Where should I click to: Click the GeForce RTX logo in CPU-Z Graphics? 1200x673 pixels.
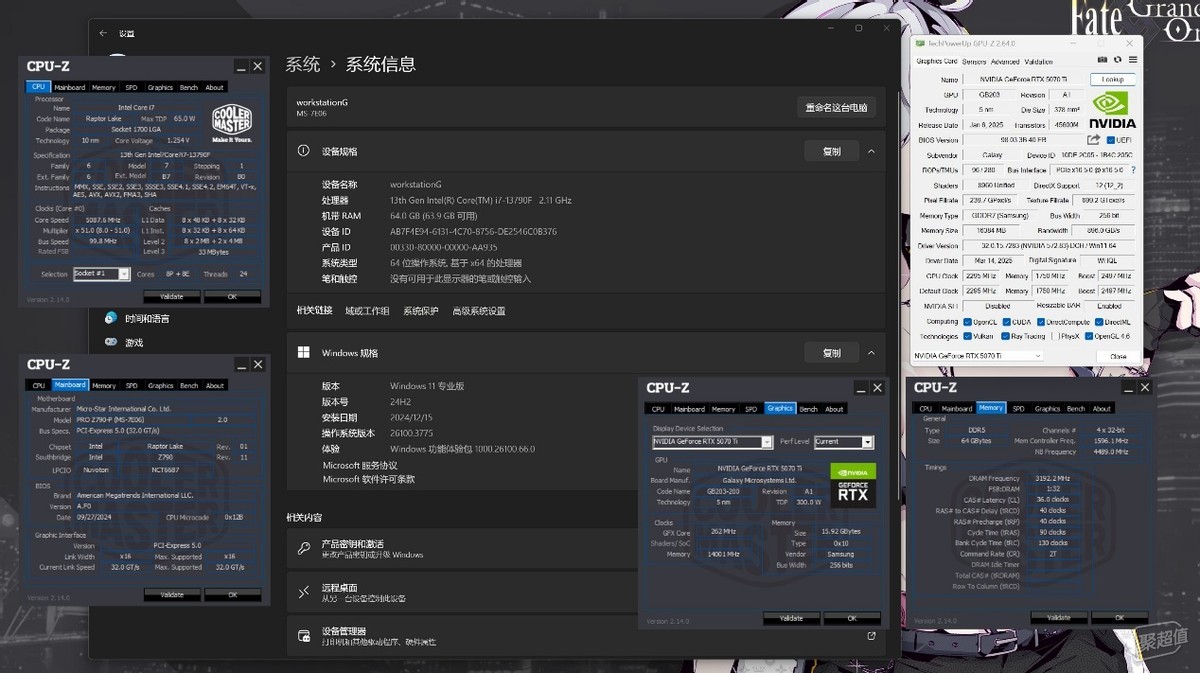click(853, 484)
